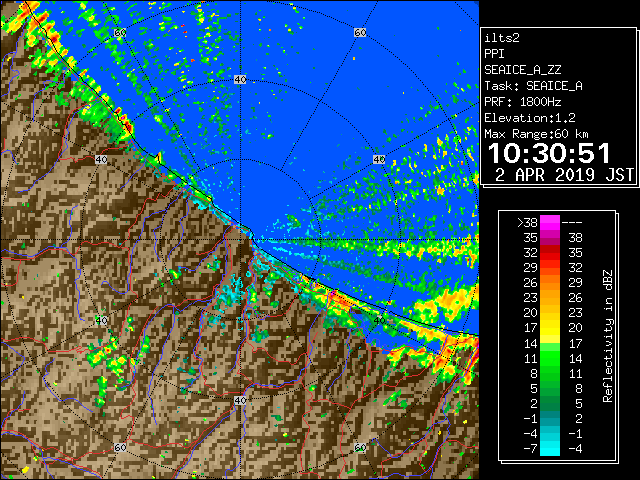Click the 10:30:51 timestamp

click(x=549, y=153)
